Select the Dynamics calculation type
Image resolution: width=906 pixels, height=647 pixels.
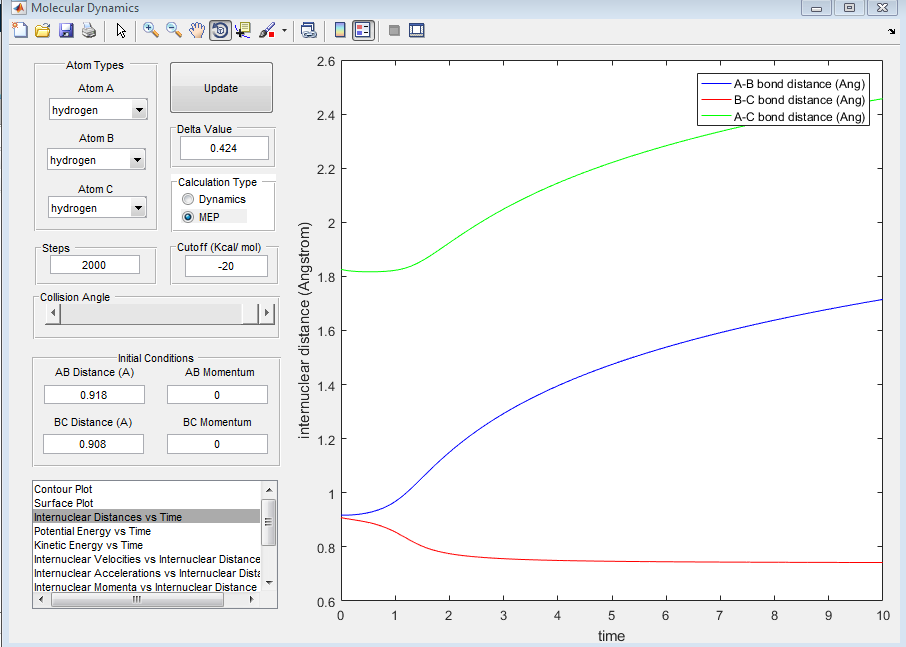[189, 200]
